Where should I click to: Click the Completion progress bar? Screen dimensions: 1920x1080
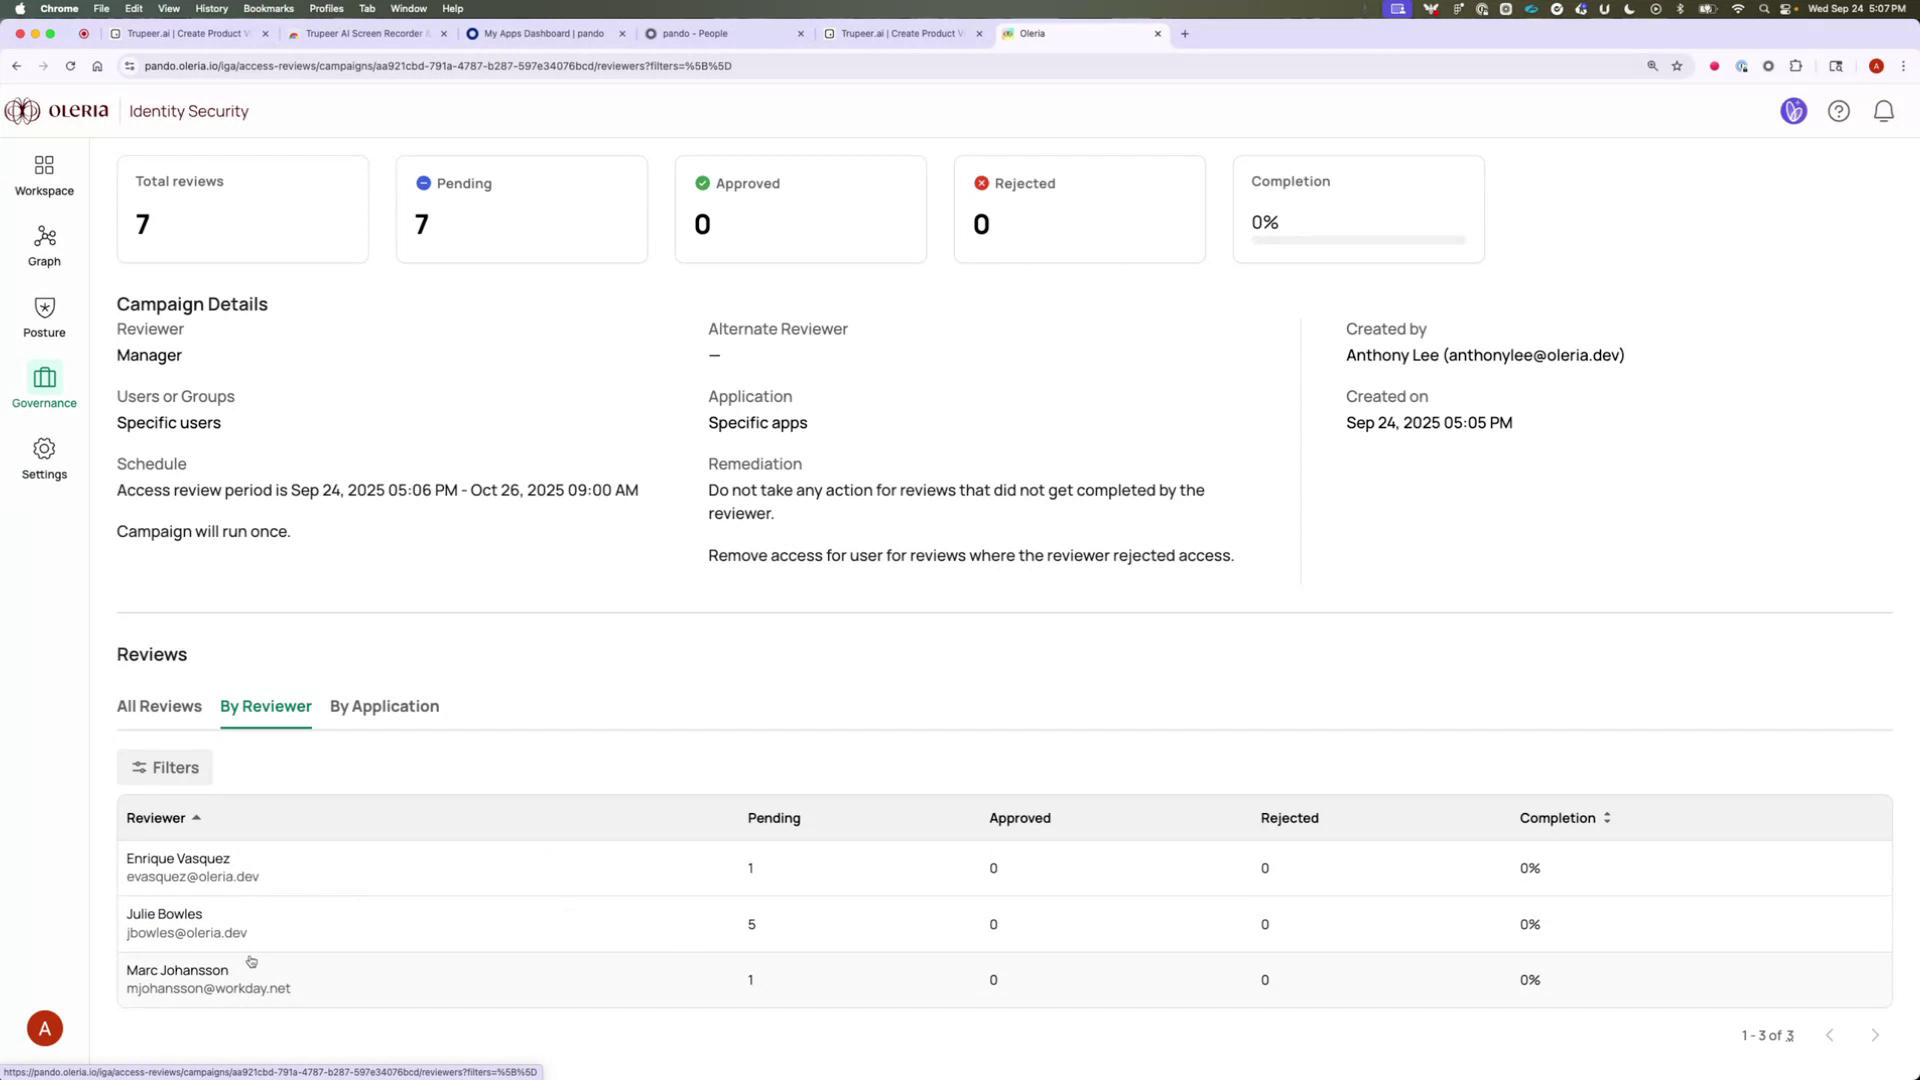[1358, 240]
